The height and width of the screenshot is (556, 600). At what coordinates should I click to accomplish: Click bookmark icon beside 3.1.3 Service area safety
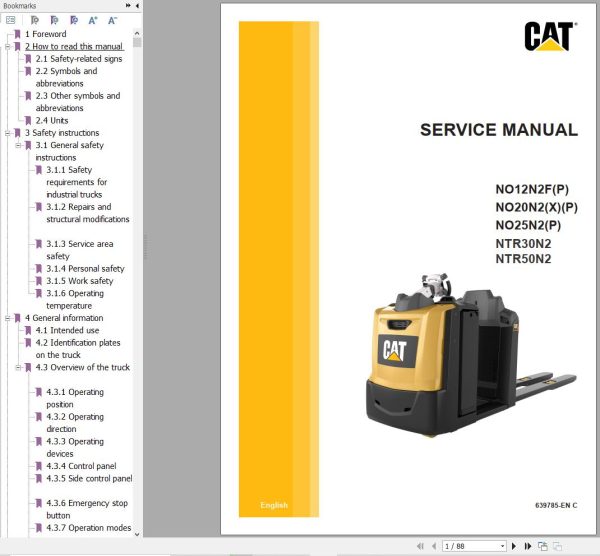(39, 244)
